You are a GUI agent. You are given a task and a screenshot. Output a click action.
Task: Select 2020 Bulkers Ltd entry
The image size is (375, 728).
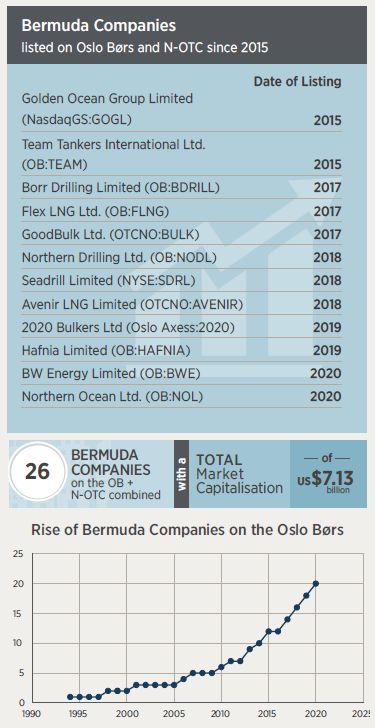click(x=181, y=327)
